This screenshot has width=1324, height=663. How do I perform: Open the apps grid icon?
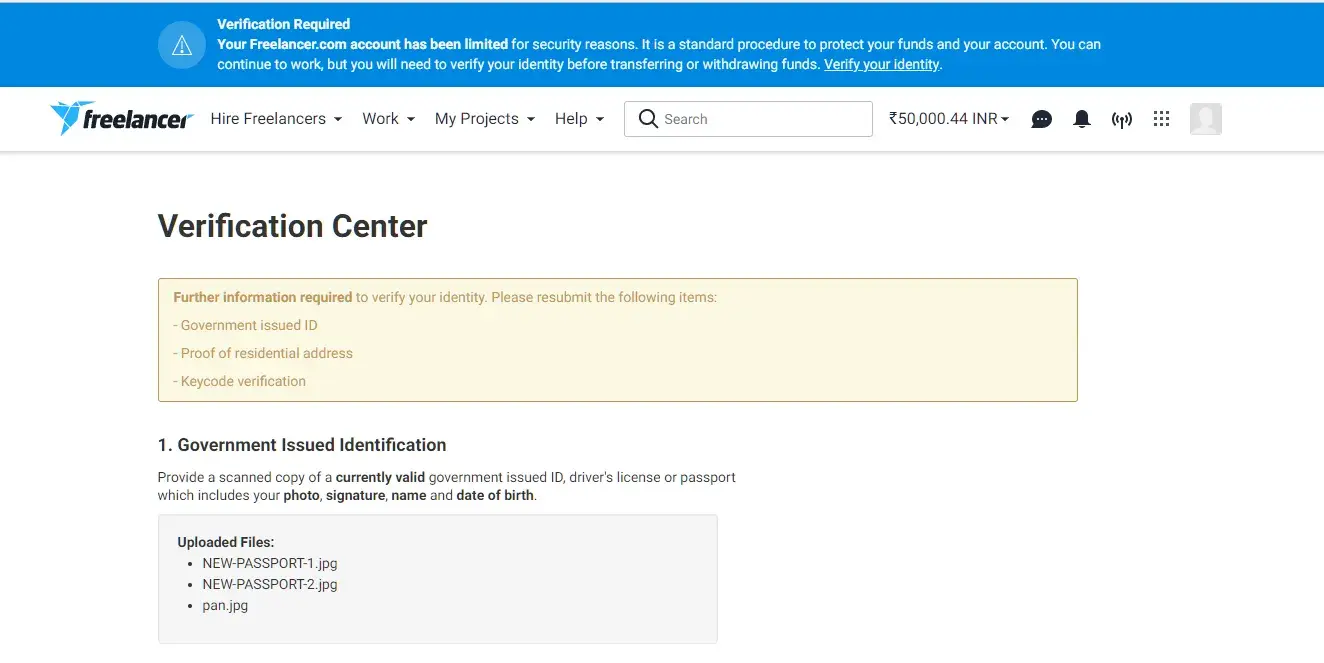(1161, 119)
